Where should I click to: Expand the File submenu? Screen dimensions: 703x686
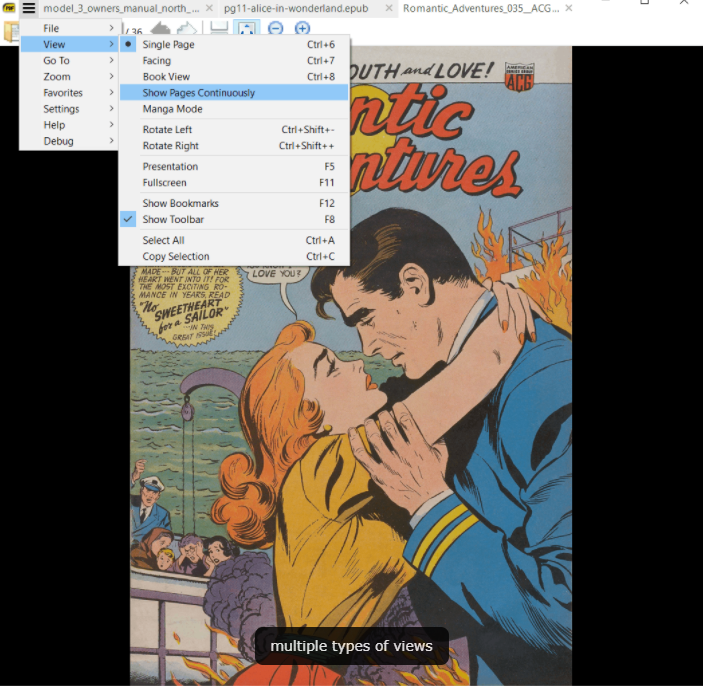pyautogui.click(x=69, y=28)
